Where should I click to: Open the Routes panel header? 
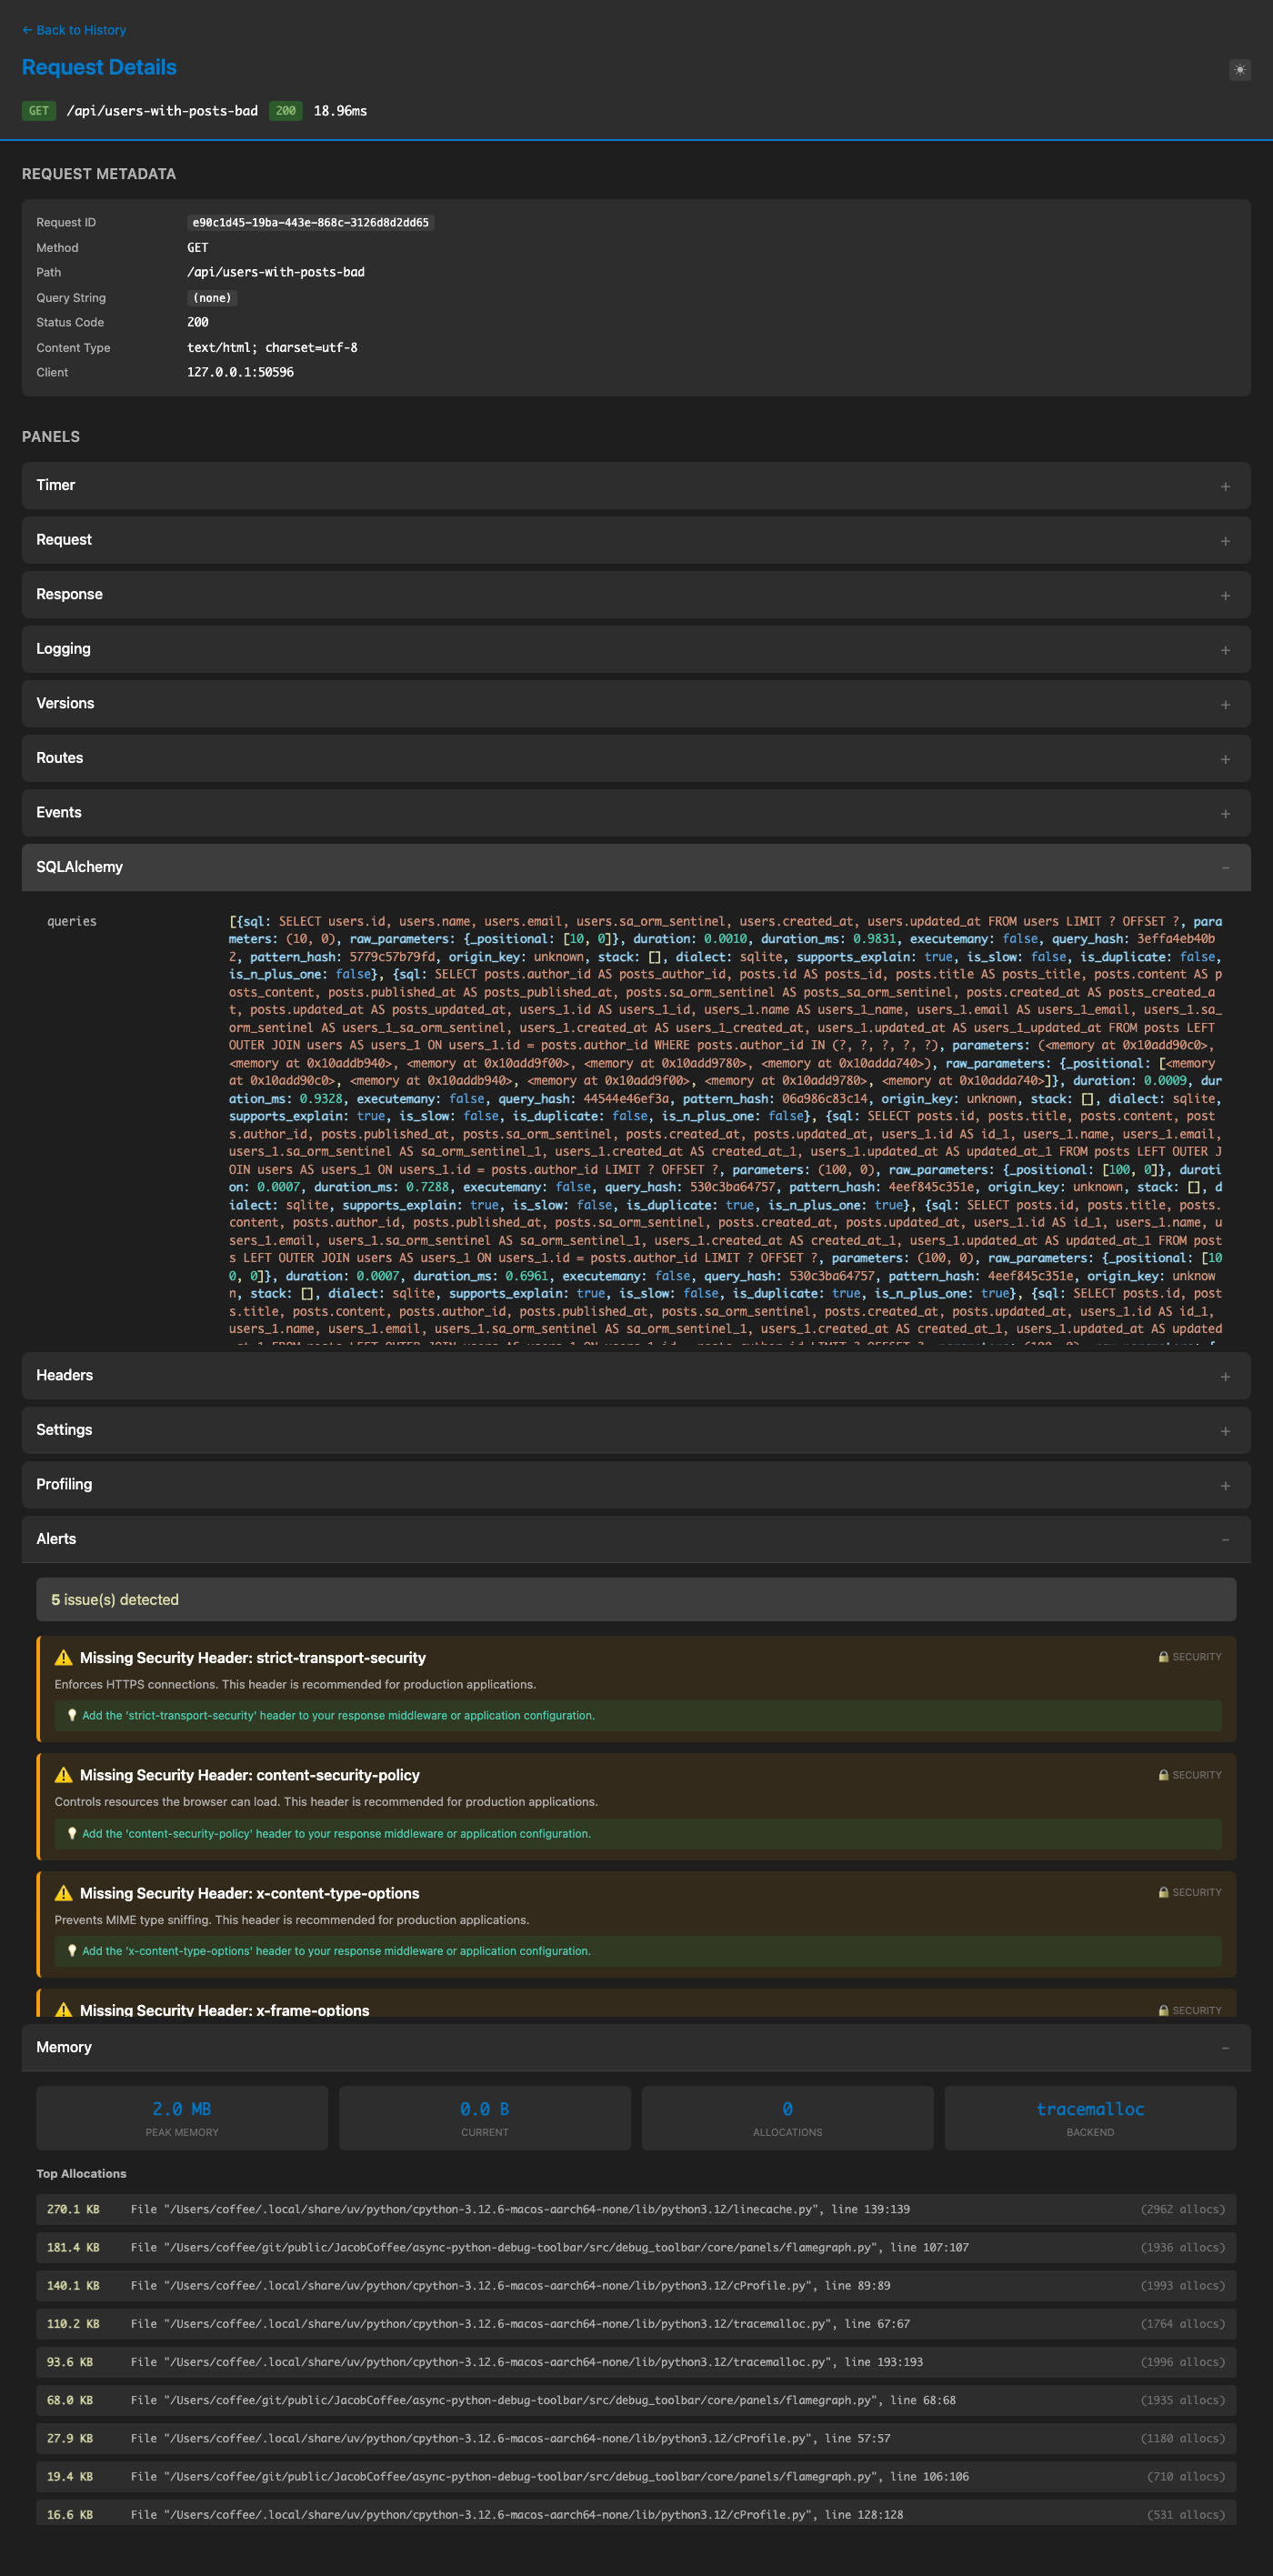coord(635,759)
